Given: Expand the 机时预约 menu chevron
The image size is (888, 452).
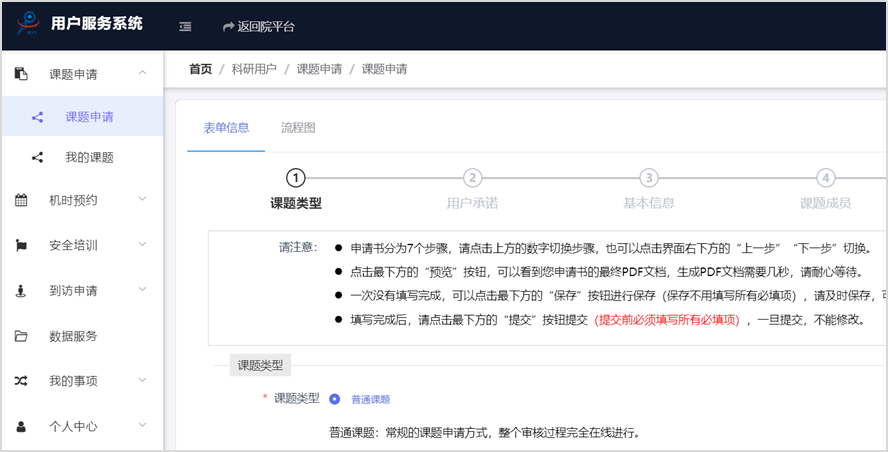Looking at the screenshot, I should click(x=143, y=200).
